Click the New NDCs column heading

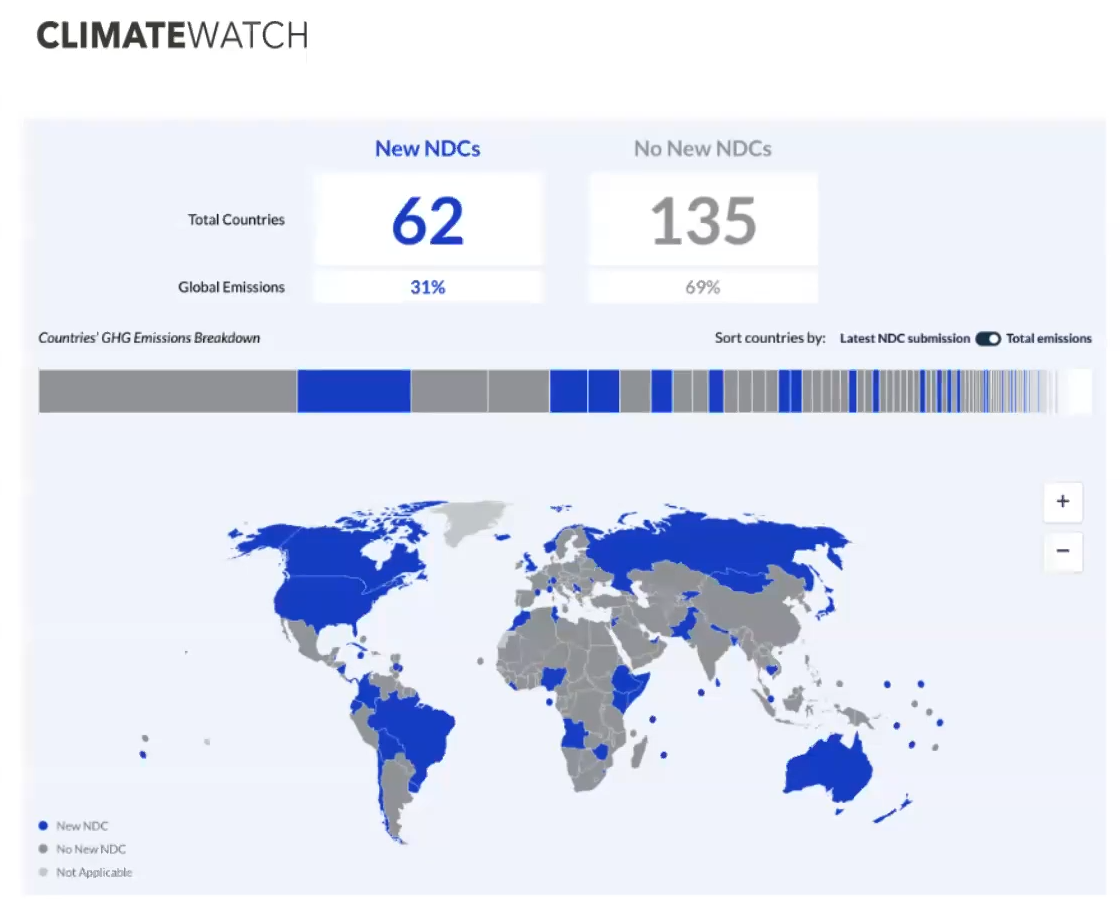coord(427,149)
